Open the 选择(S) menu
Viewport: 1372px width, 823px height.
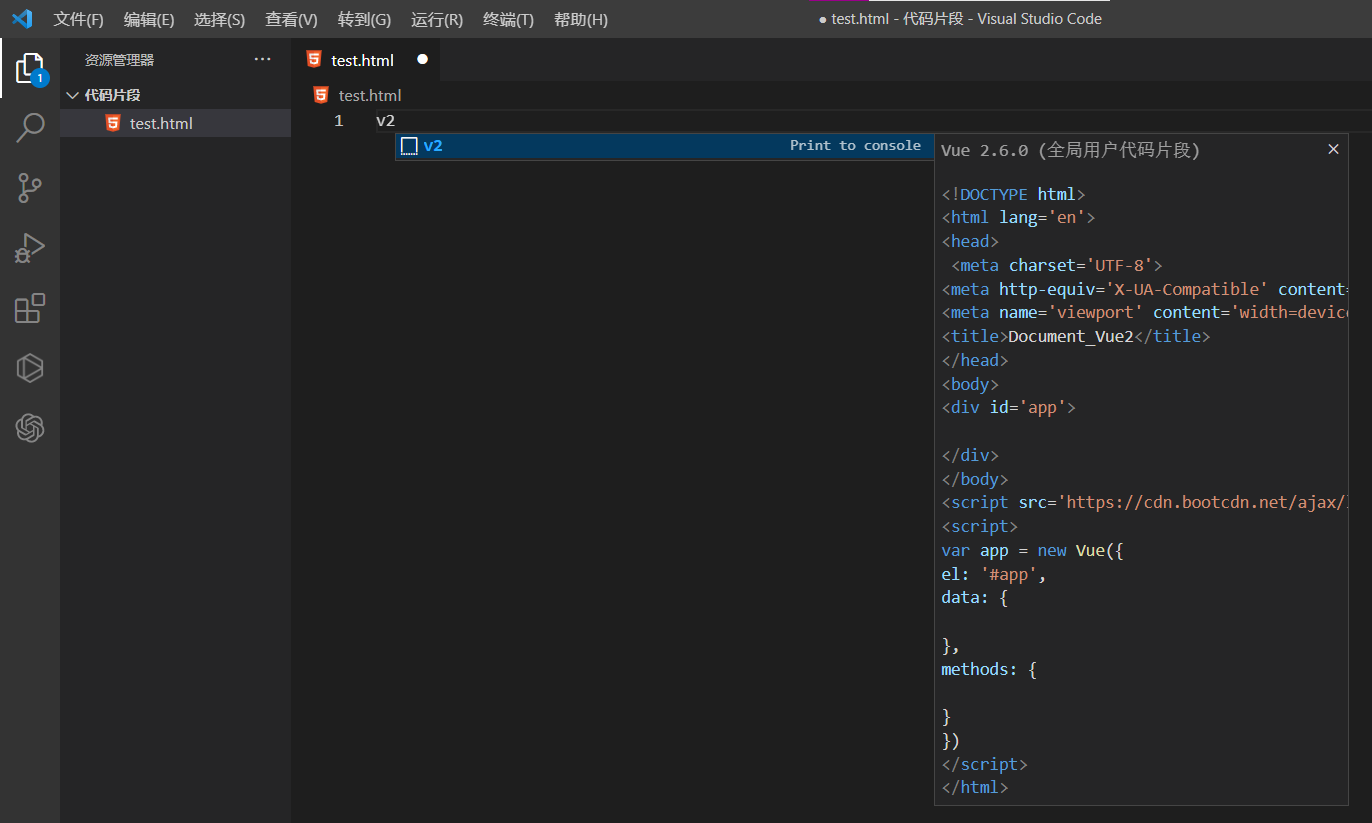click(219, 19)
